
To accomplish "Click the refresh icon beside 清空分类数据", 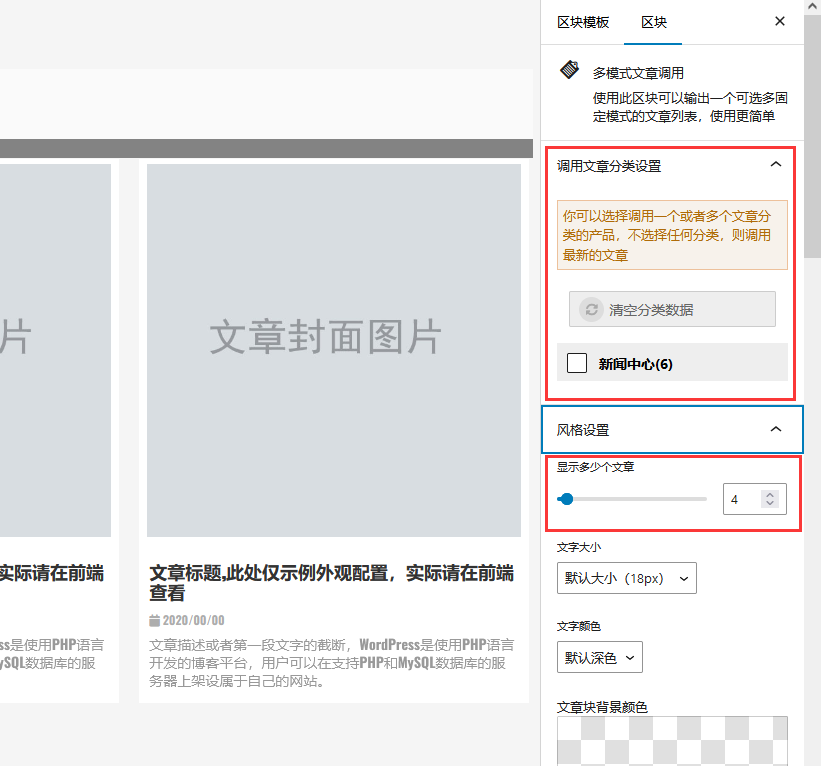I will 591,310.
